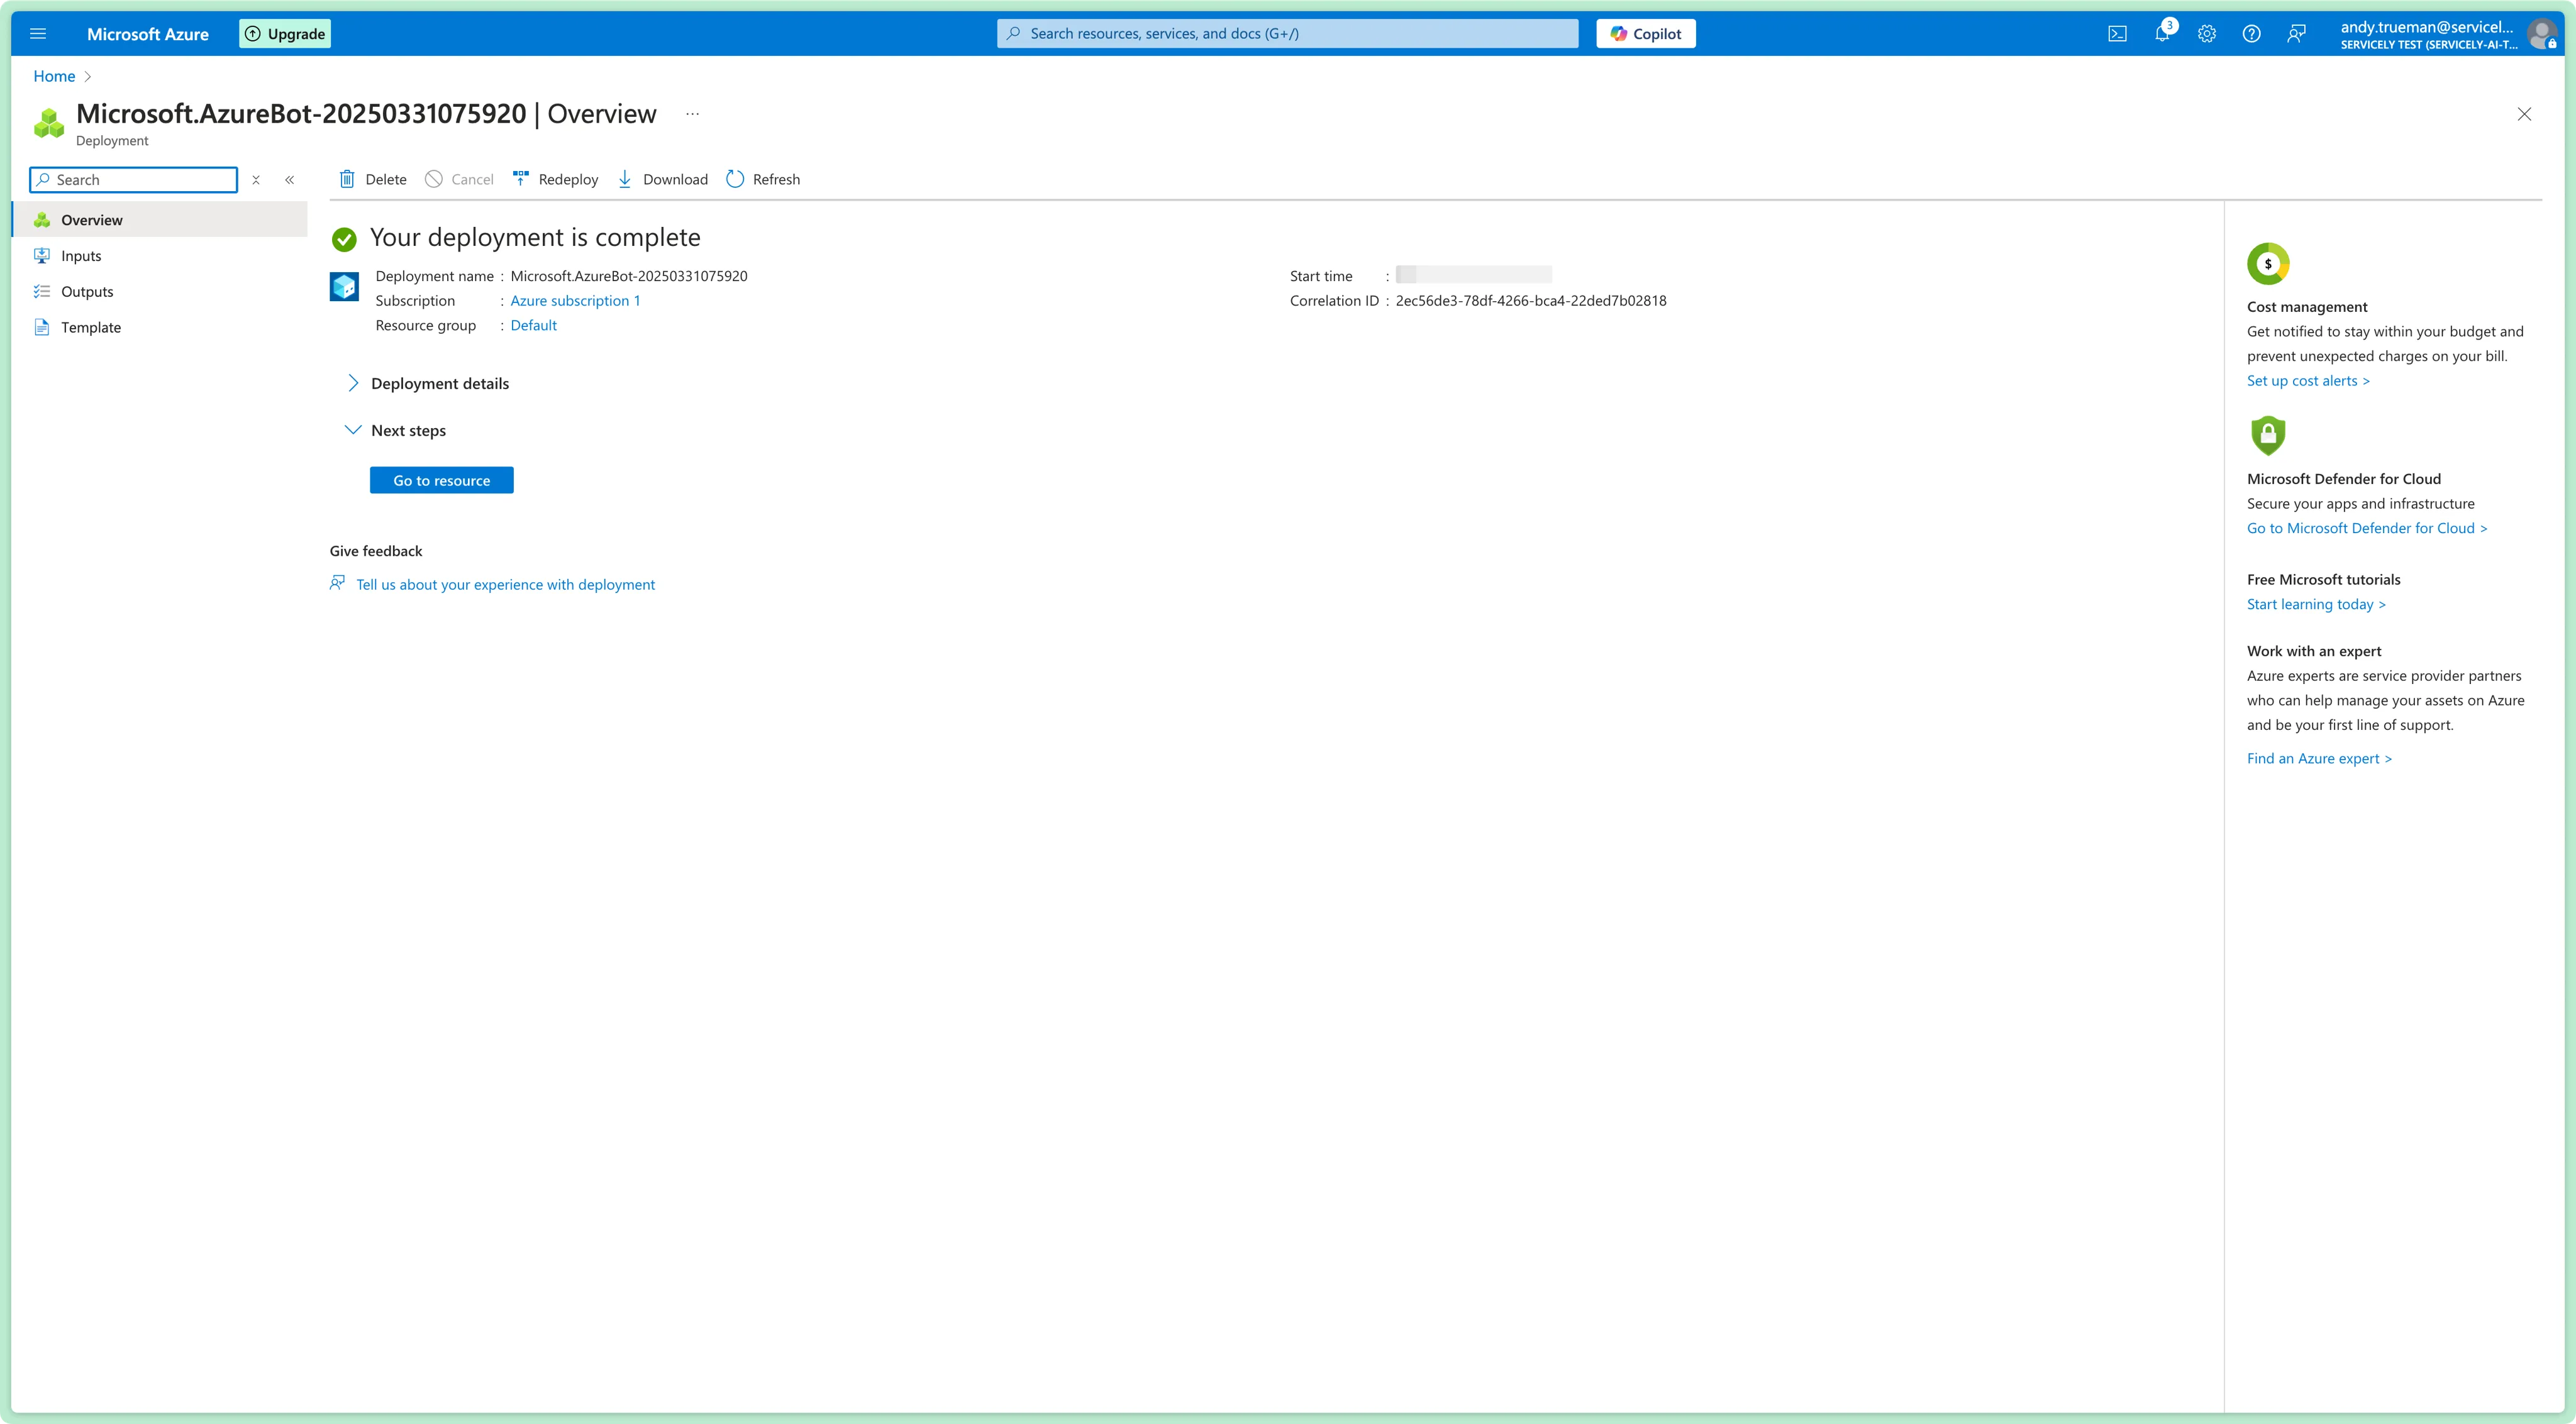The height and width of the screenshot is (1424, 2576).
Task: Click the deployment name value text
Action: (x=629, y=276)
